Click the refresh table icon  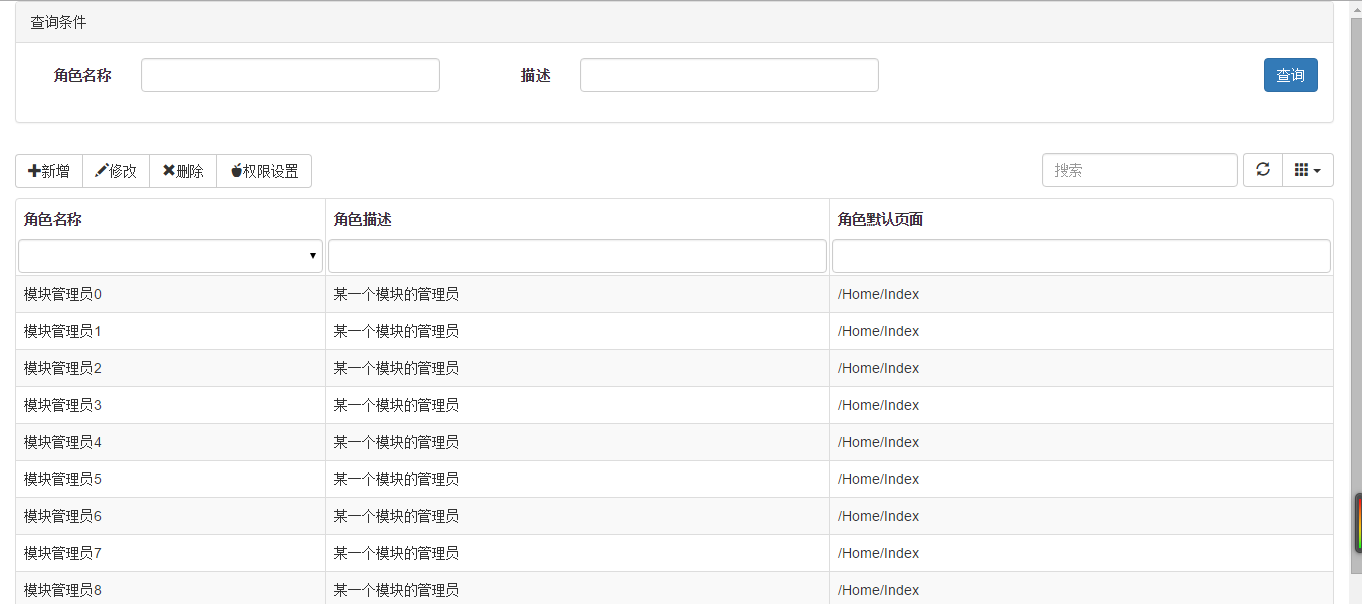[x=1263, y=170]
